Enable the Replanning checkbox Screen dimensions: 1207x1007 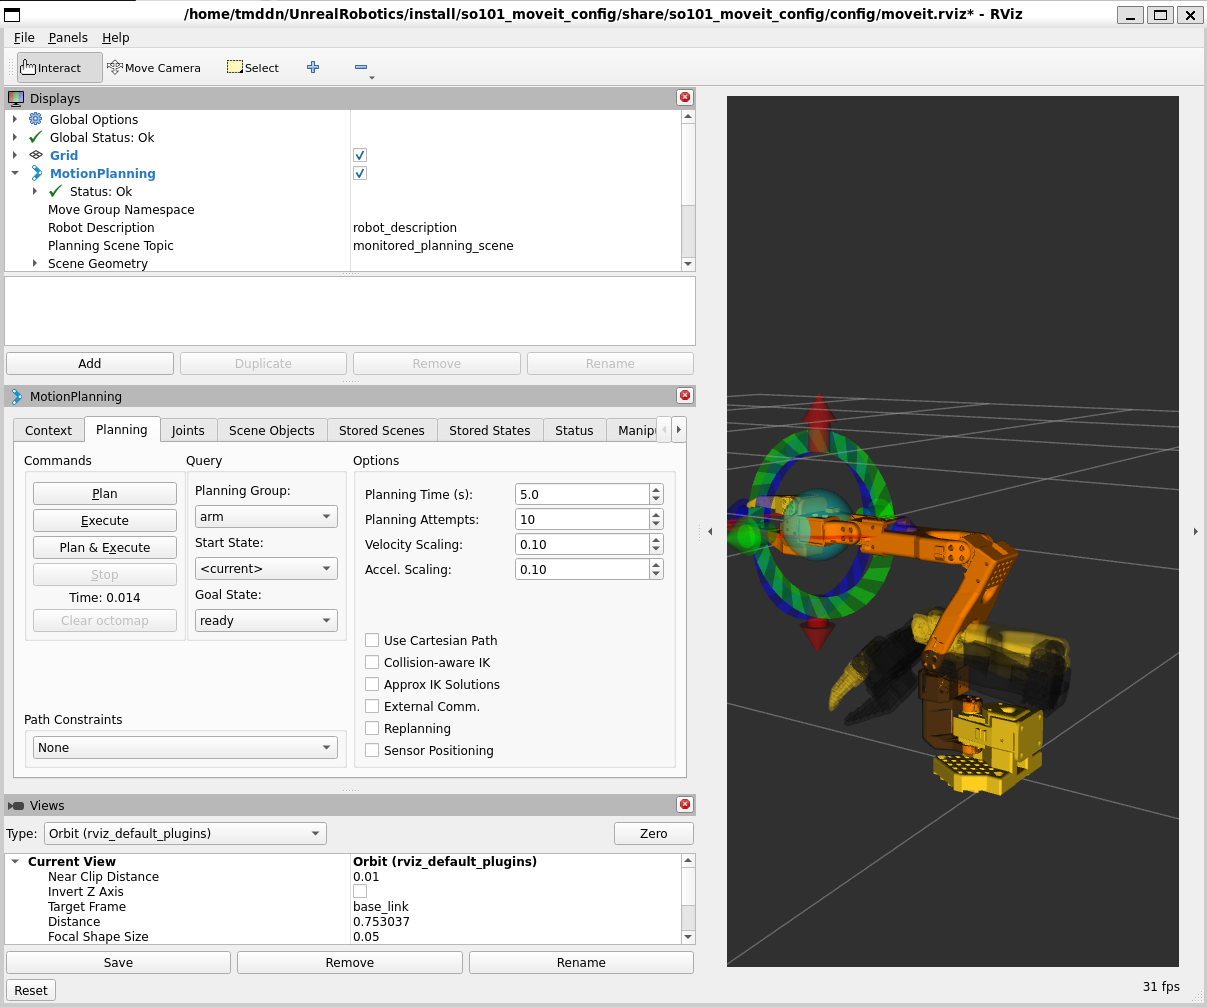[x=372, y=728]
